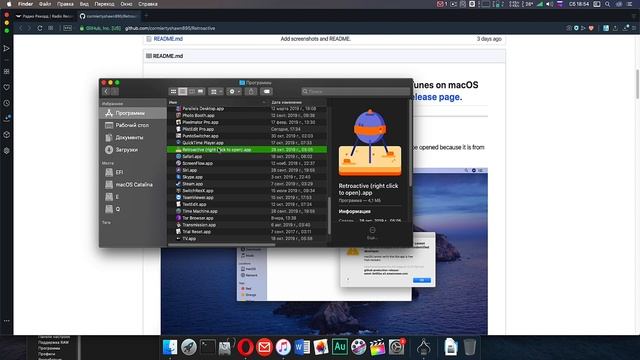
Task: Click the More button in preview pane
Action: (372, 233)
